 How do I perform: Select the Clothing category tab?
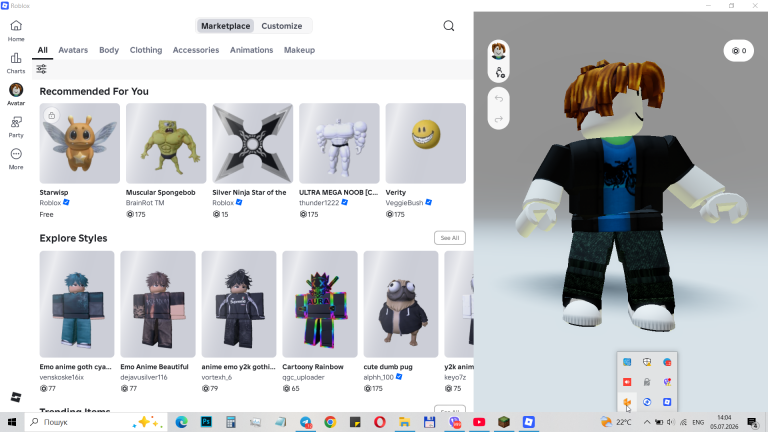(x=146, y=50)
